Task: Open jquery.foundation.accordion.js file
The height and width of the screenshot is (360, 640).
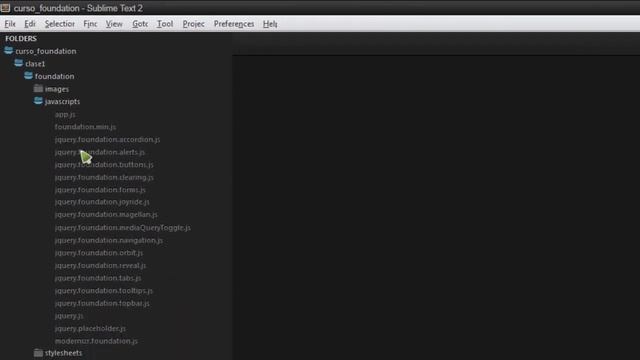Action: (x=107, y=140)
